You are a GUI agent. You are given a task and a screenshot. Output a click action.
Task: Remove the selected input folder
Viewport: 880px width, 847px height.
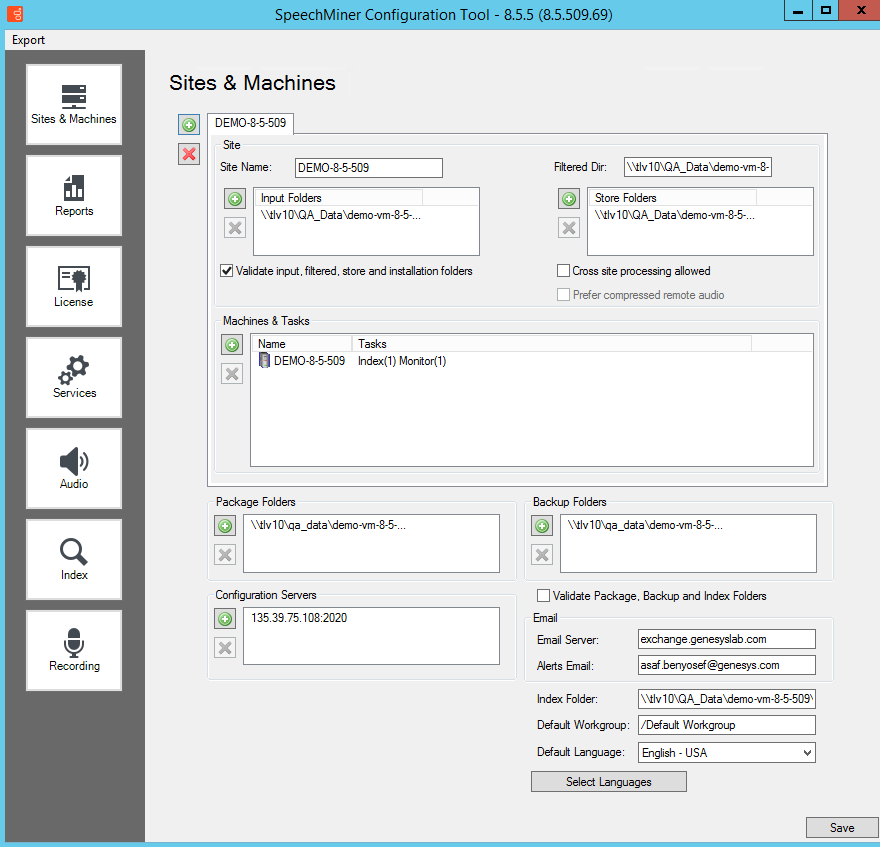235,228
